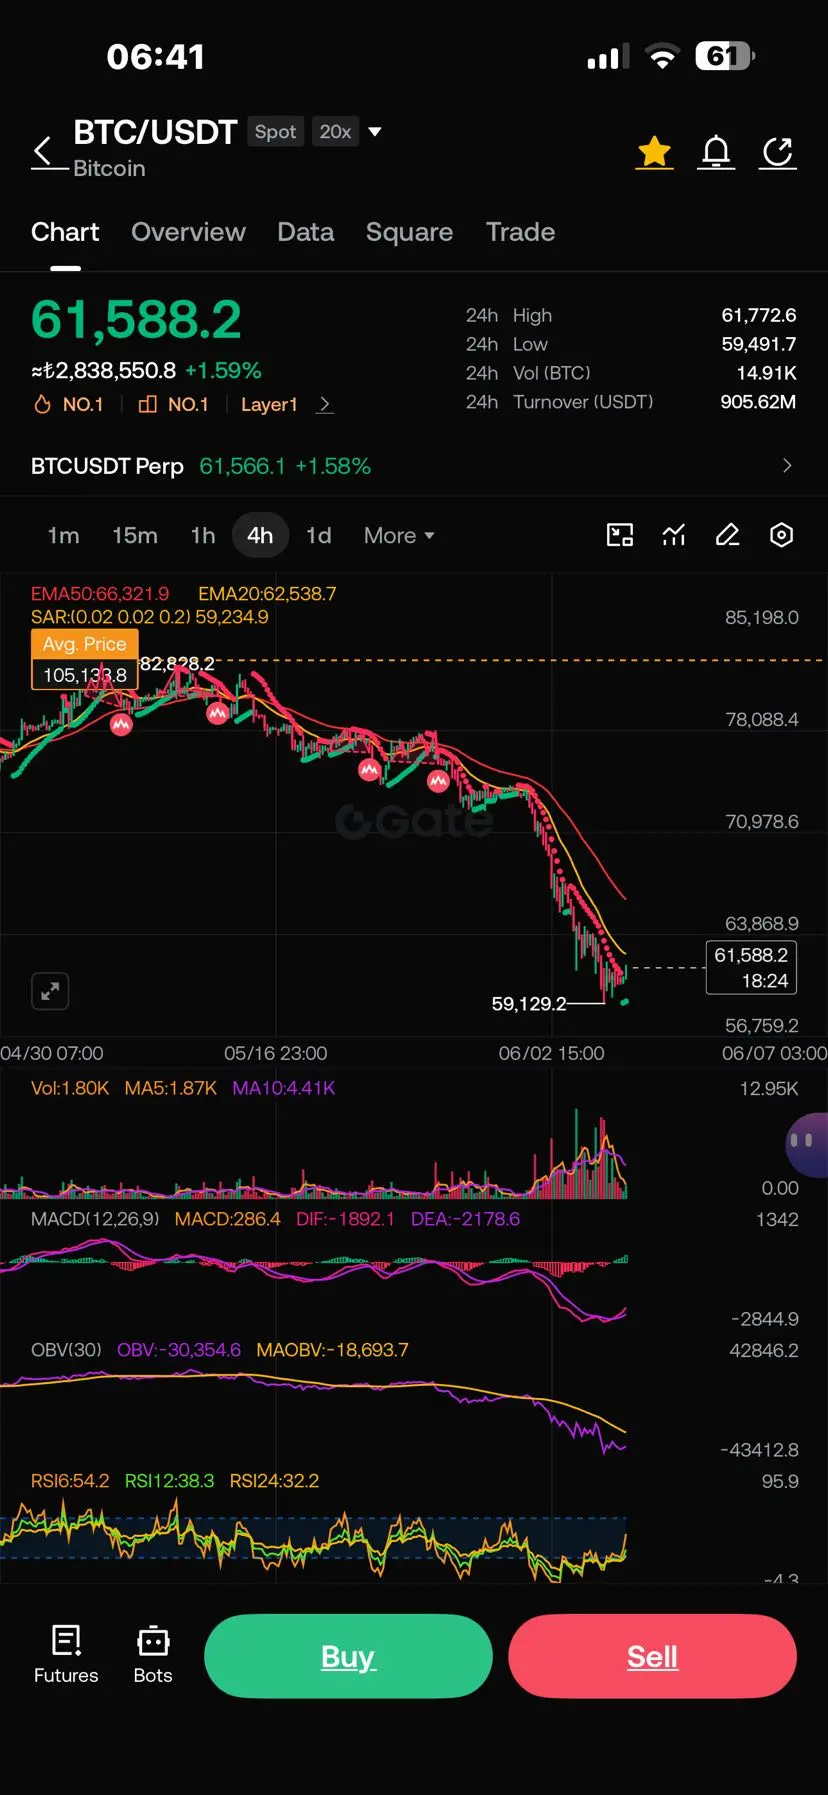Viewport: 828px width, 1795px height.
Task: Switch to the Square tab
Action: point(409,232)
